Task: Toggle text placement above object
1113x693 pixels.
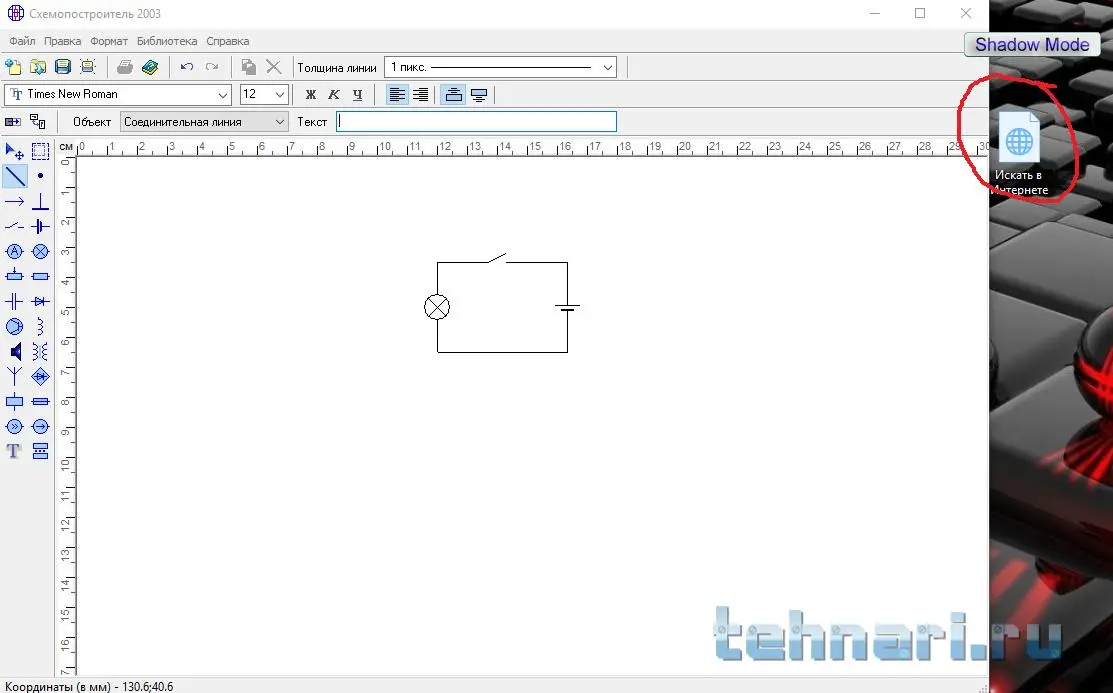Action: (x=454, y=94)
